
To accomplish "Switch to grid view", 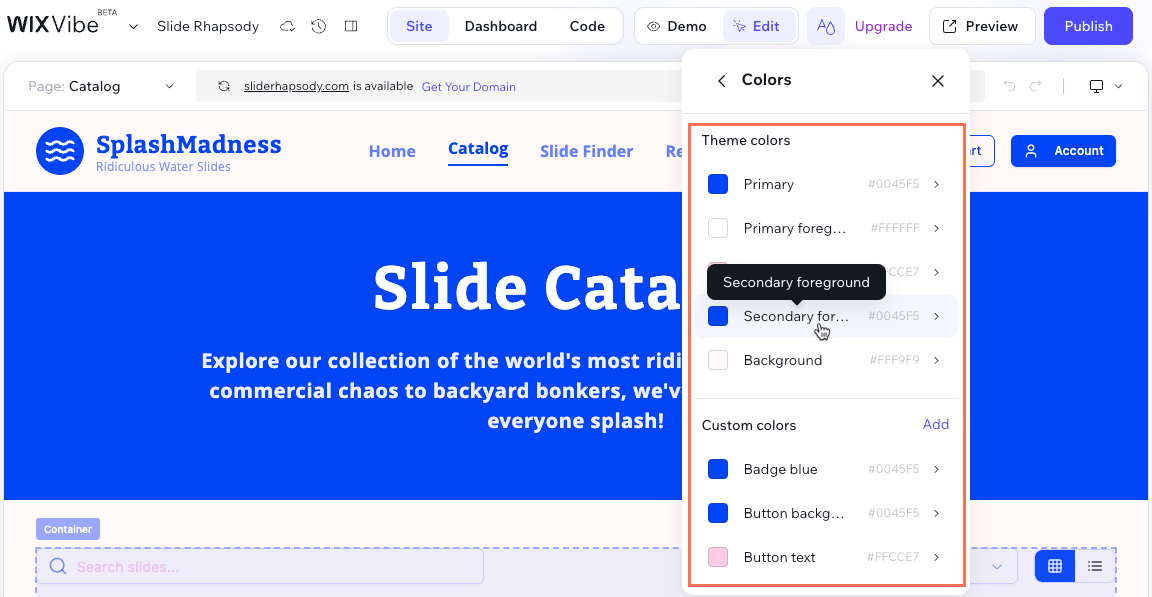I will tap(1054, 567).
